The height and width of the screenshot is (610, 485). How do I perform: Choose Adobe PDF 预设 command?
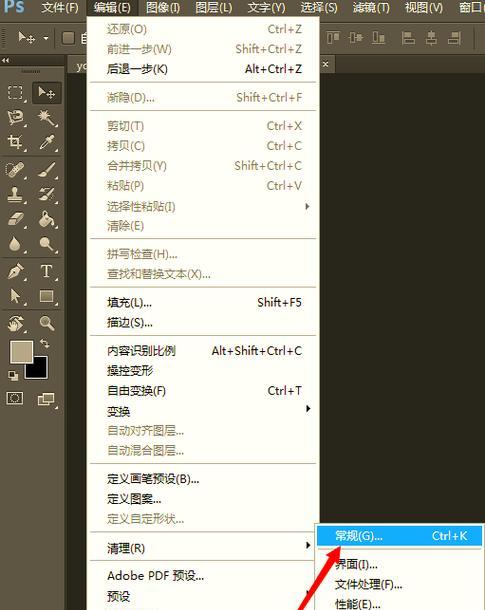(203, 576)
